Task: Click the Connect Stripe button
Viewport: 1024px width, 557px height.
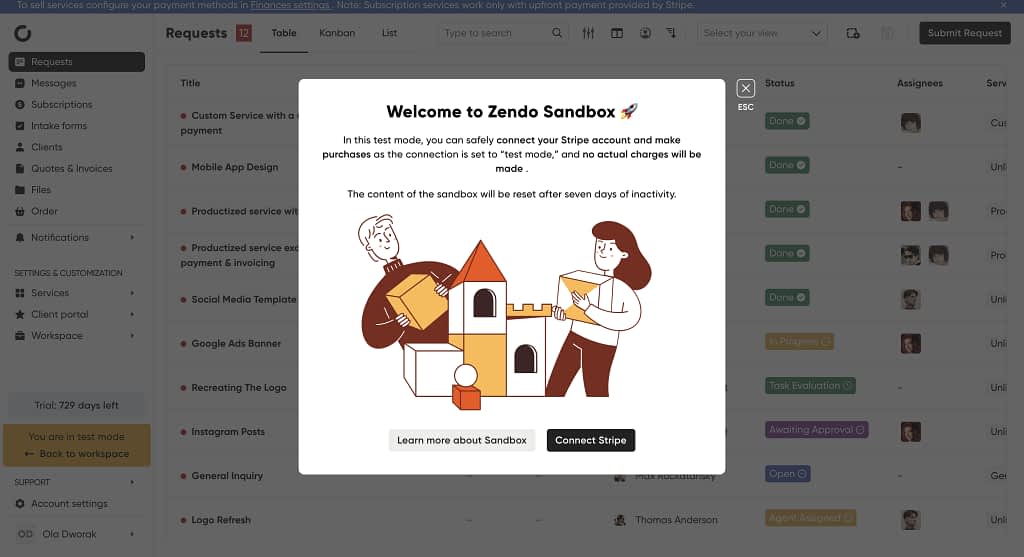Action: (590, 440)
